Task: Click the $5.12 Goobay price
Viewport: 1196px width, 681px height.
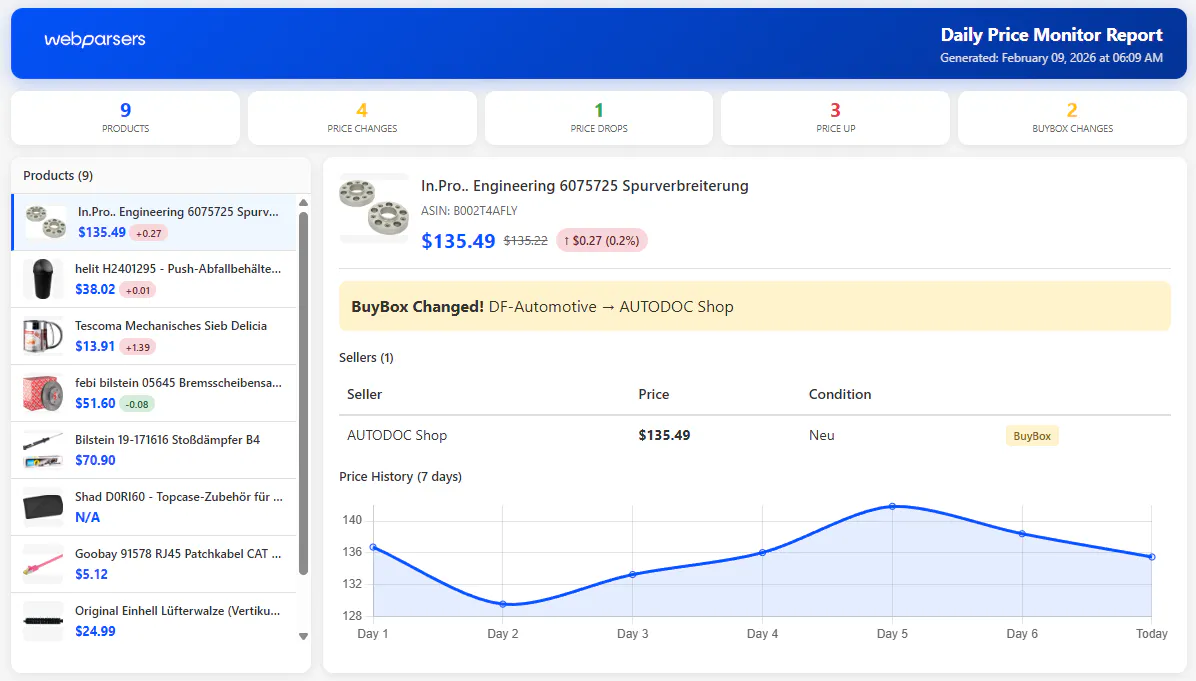Action: tap(92, 574)
